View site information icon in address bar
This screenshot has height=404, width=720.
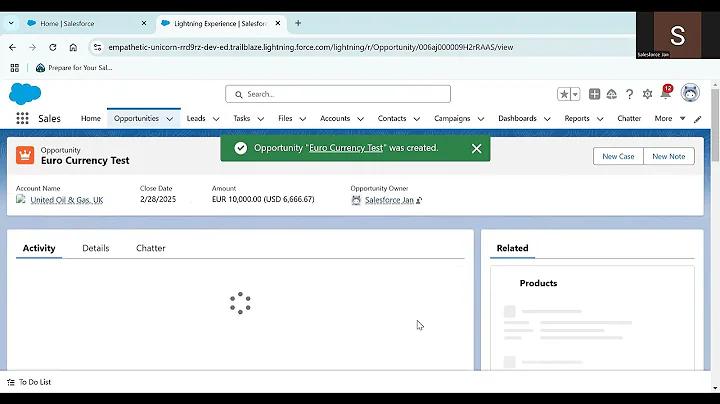click(x=97, y=47)
